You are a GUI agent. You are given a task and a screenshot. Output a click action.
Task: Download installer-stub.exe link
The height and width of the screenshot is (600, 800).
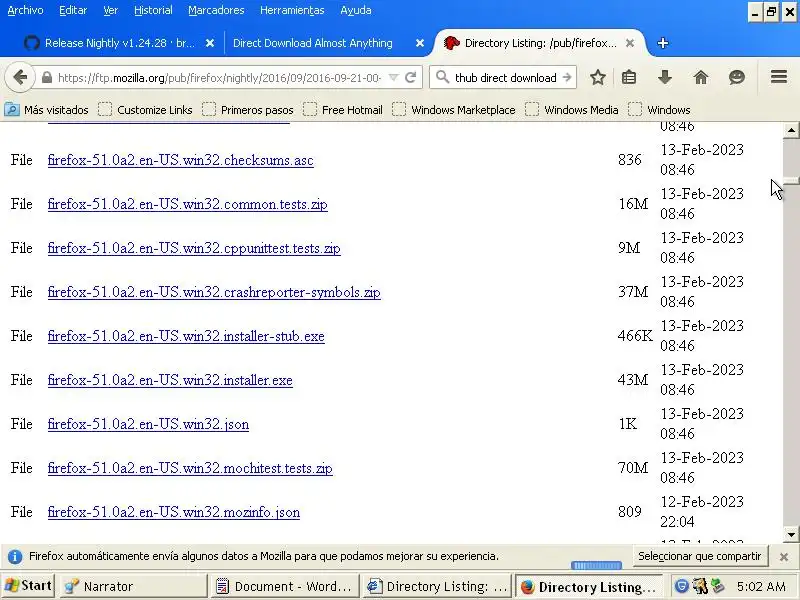coord(186,336)
